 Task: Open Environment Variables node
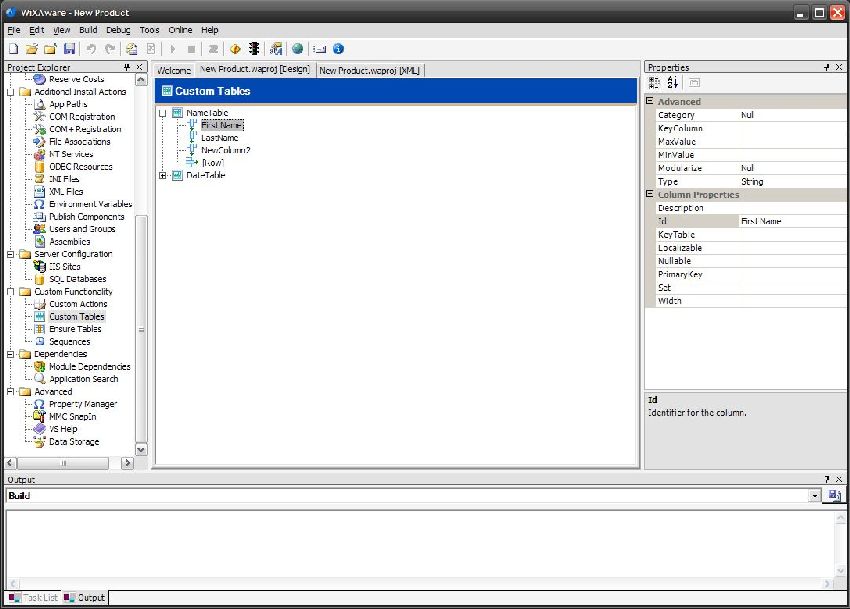pos(90,204)
